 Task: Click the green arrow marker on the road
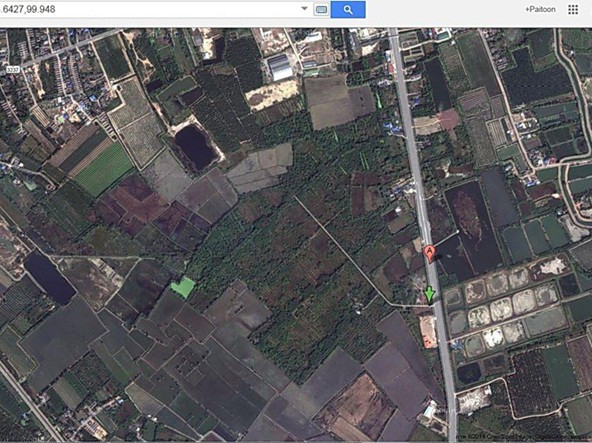pyautogui.click(x=430, y=295)
